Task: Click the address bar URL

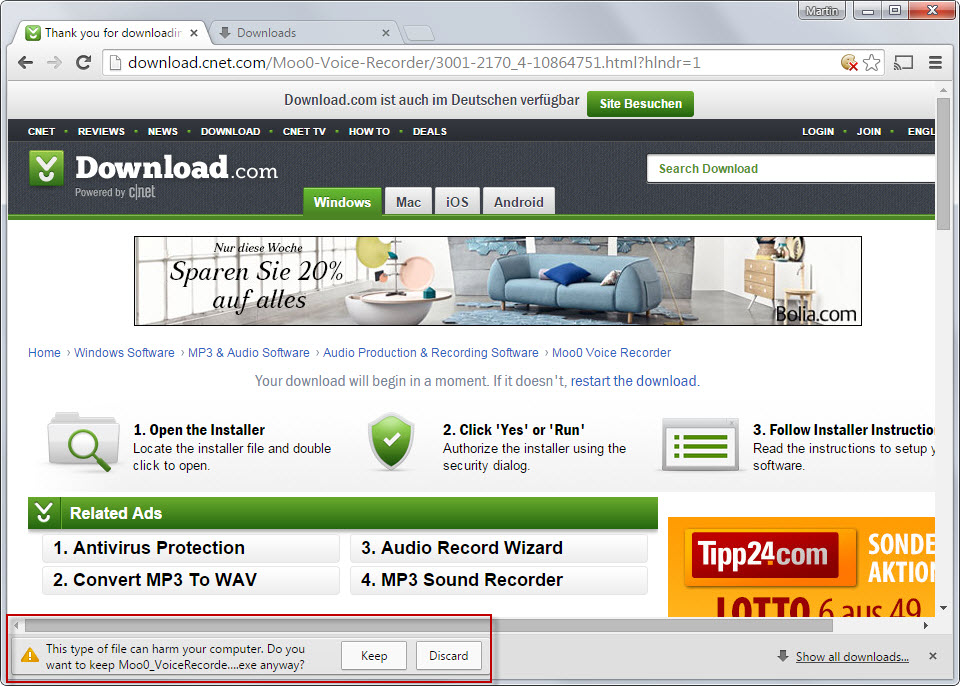Action: 414,62
